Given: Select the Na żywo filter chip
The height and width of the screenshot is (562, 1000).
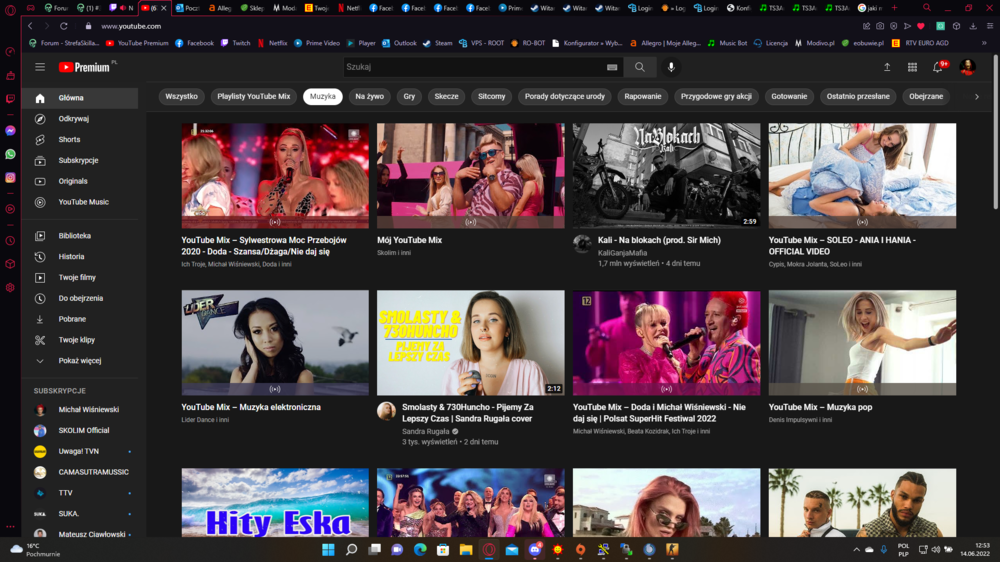Looking at the screenshot, I should [370, 96].
